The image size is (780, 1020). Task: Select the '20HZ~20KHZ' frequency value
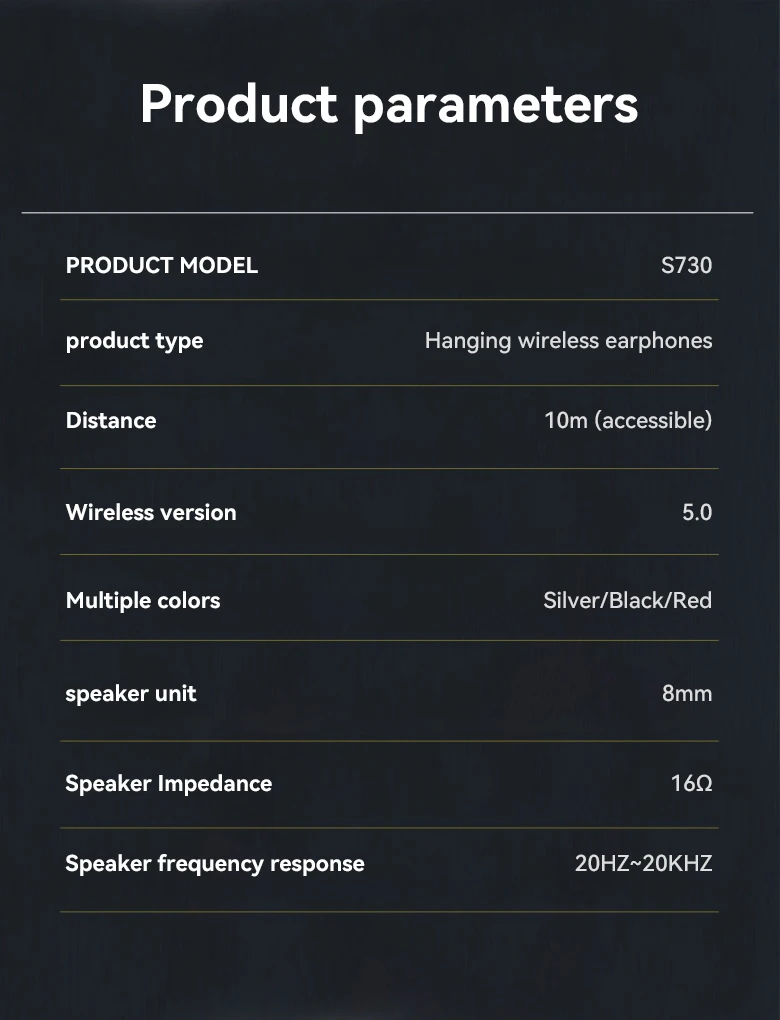pyautogui.click(x=643, y=864)
